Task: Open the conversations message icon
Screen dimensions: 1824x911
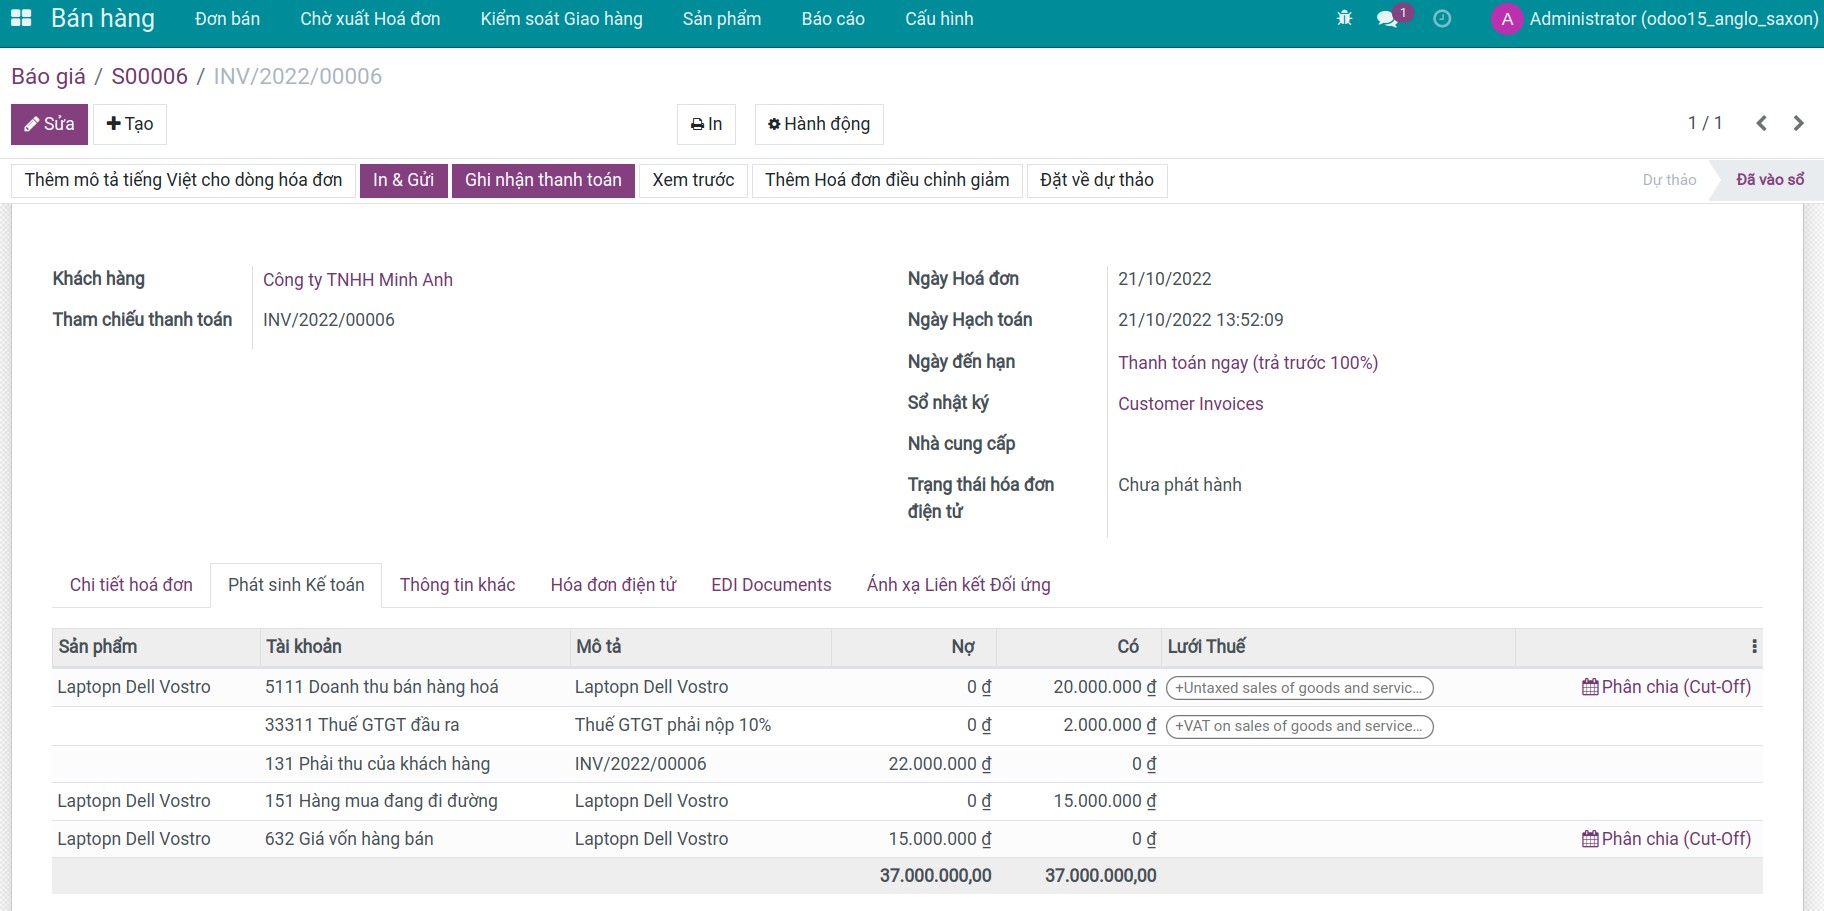Action: [x=1387, y=19]
